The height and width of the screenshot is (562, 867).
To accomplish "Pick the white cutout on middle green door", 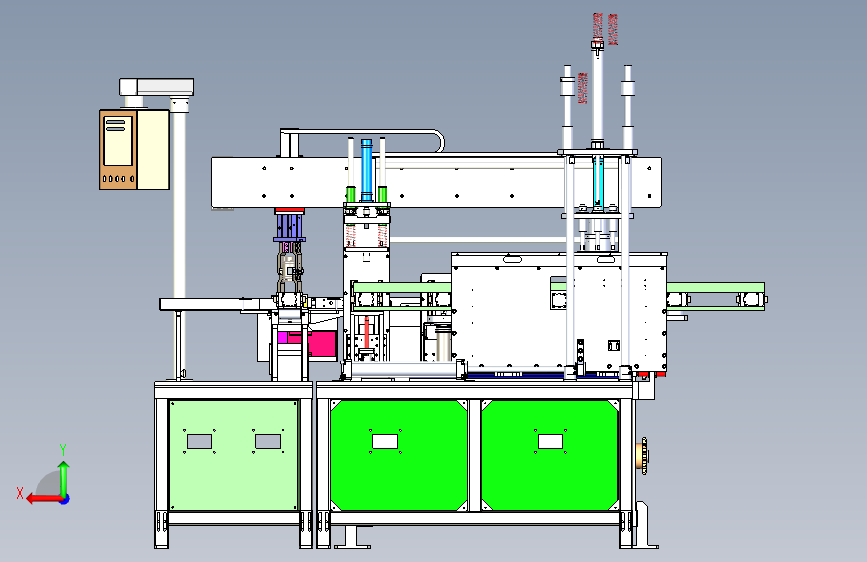I will pyautogui.click(x=385, y=441).
